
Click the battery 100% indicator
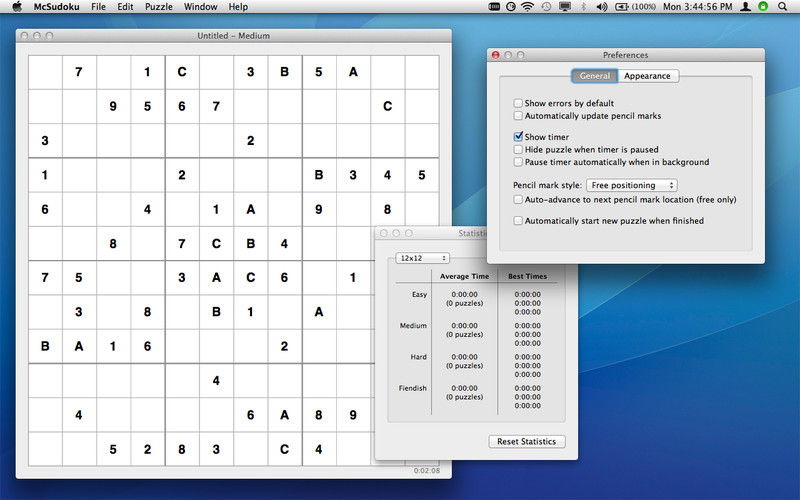tap(635, 7)
